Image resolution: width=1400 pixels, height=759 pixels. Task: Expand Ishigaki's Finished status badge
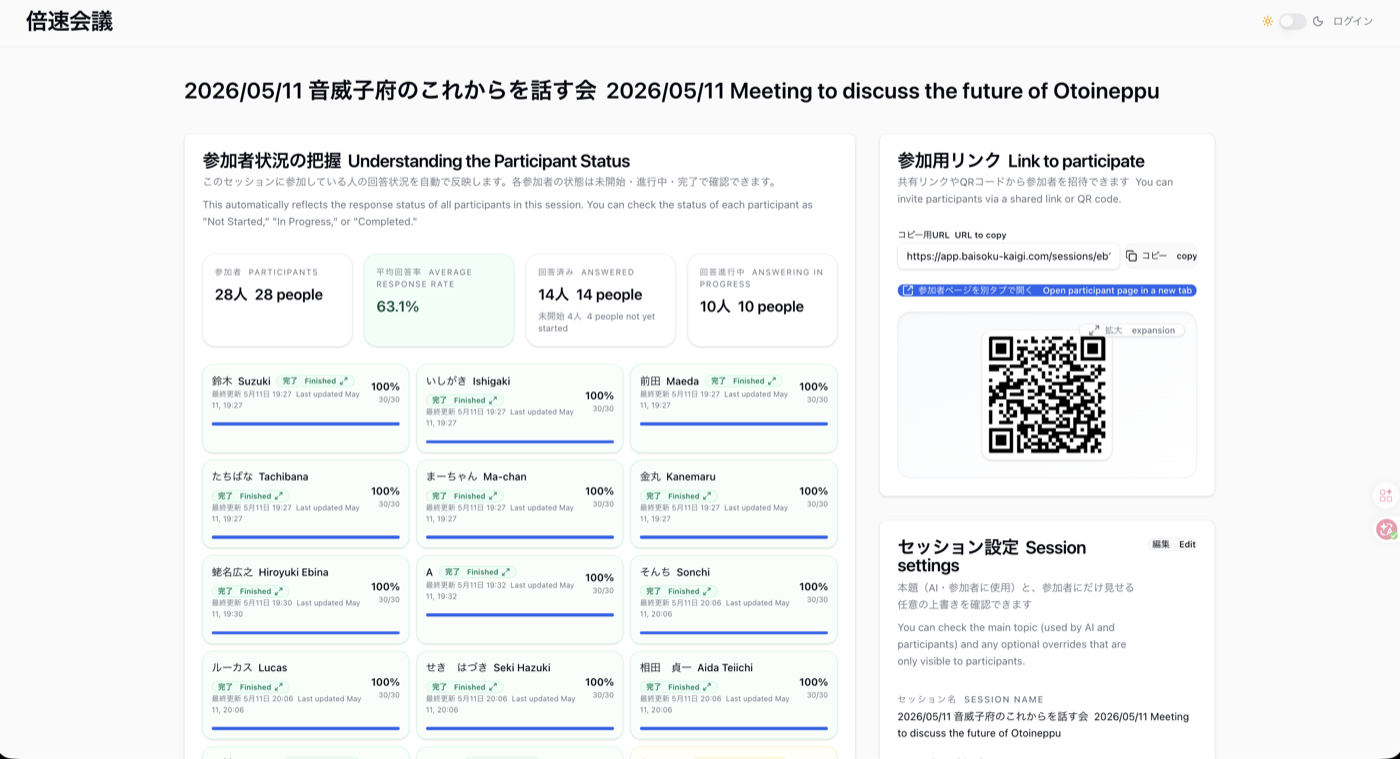pyautogui.click(x=464, y=400)
